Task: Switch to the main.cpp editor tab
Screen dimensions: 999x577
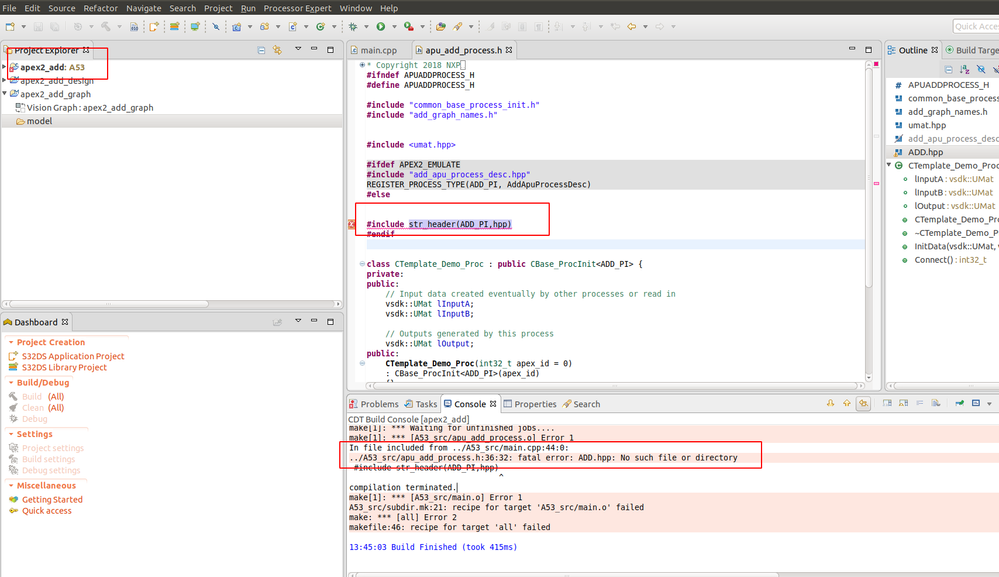Action: point(374,50)
